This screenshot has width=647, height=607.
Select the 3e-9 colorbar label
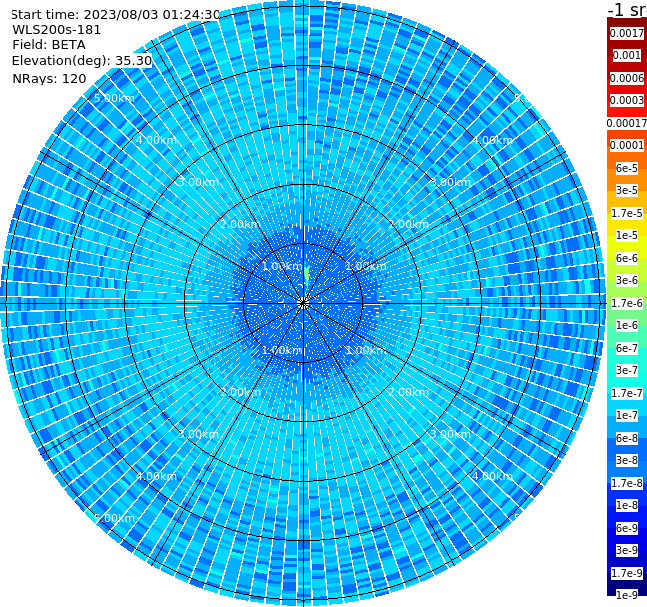point(627,550)
